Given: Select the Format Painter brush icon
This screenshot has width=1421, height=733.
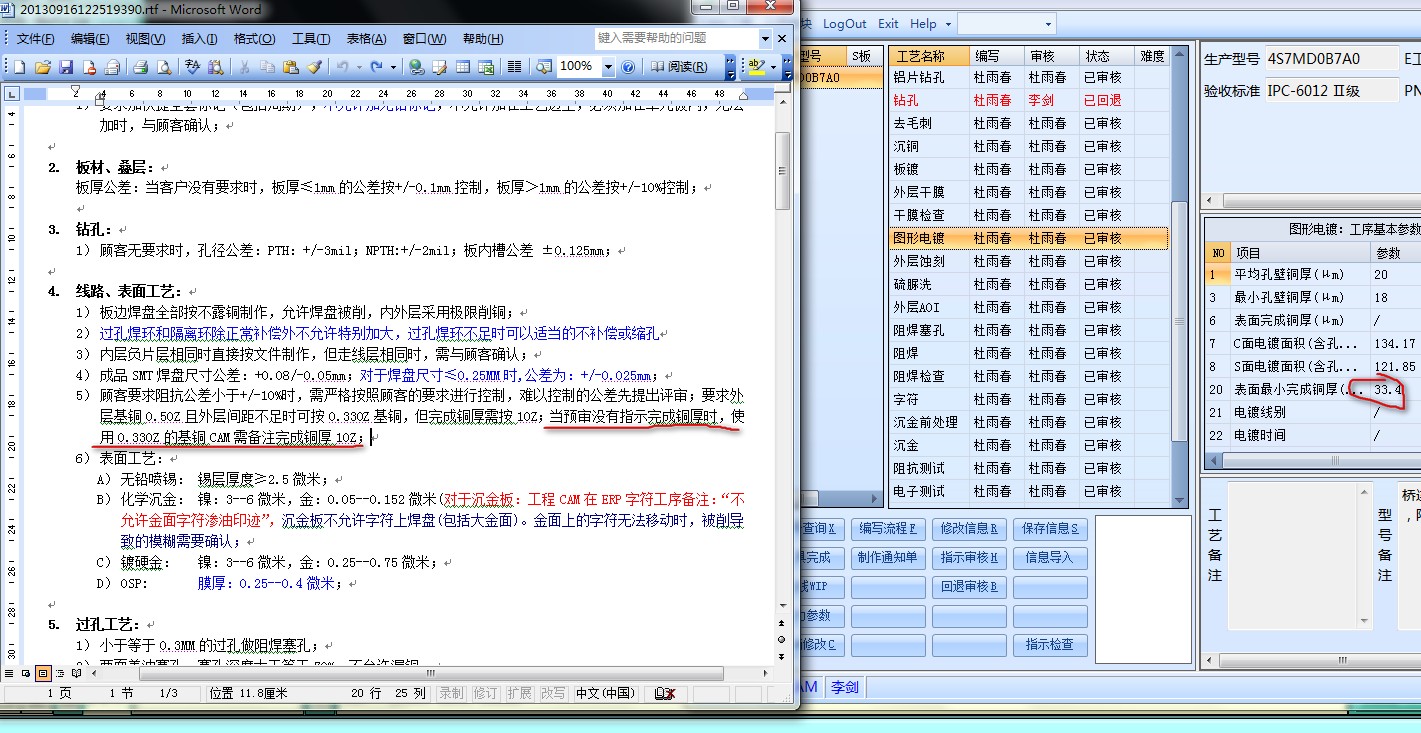Looking at the screenshot, I should (314, 67).
